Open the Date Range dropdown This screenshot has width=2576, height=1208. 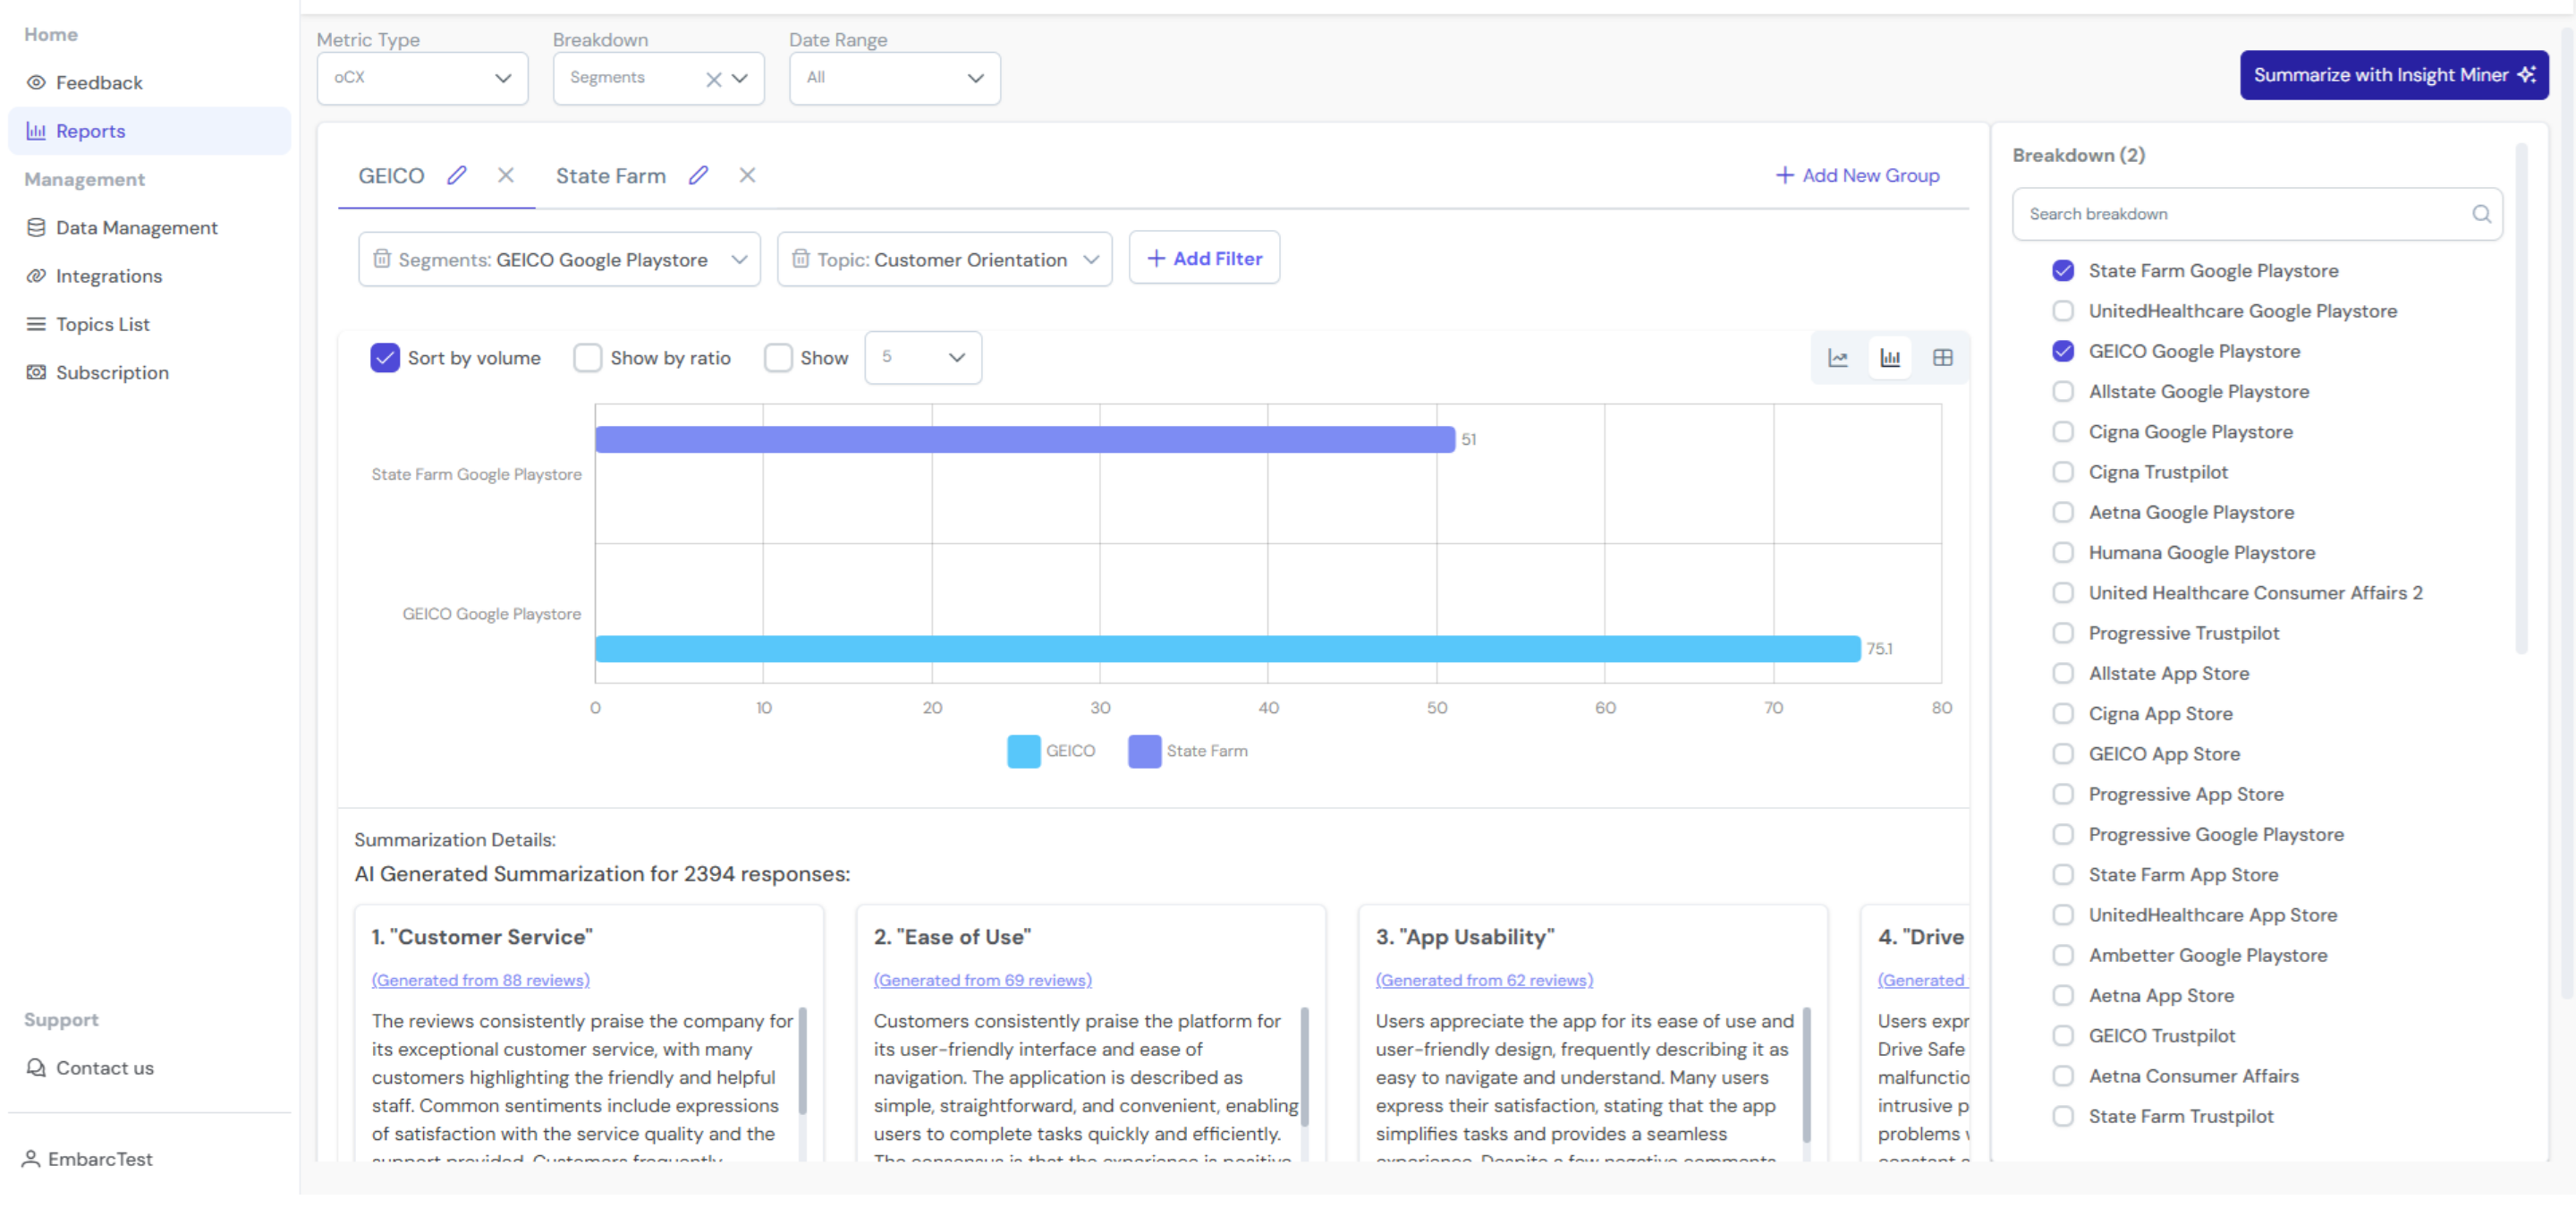[894, 78]
